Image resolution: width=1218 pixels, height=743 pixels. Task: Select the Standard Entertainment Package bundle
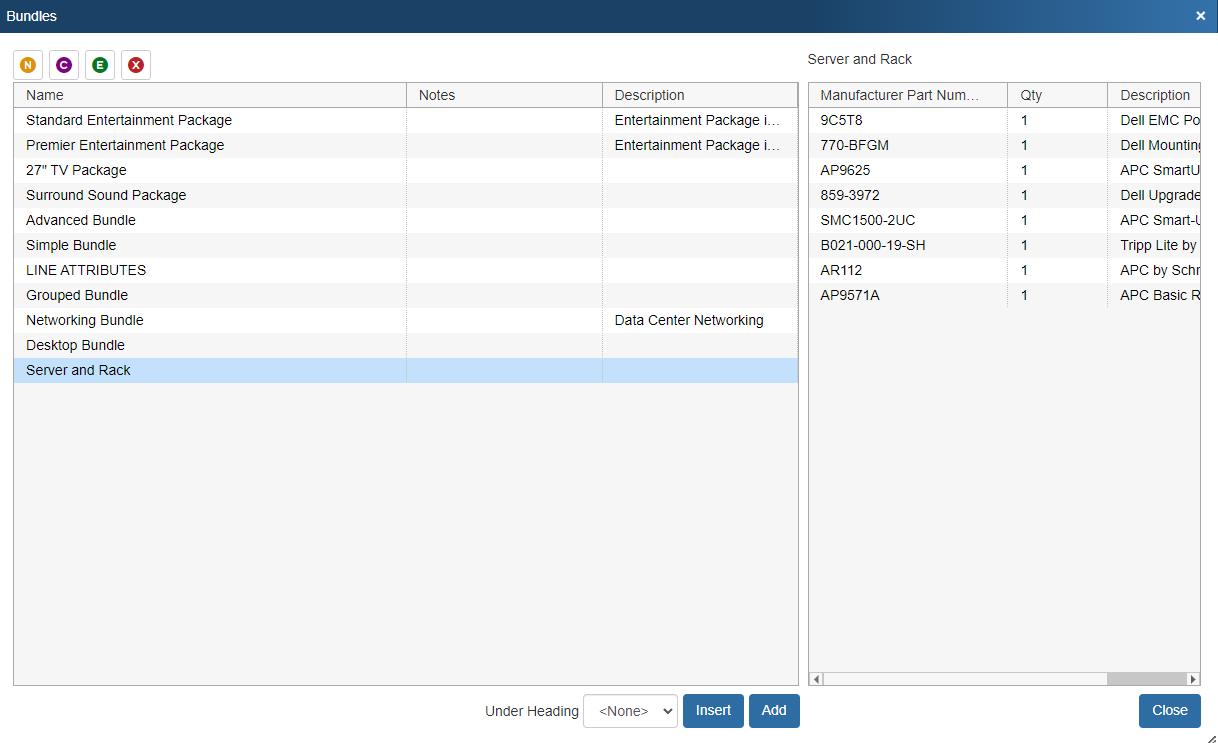point(129,120)
